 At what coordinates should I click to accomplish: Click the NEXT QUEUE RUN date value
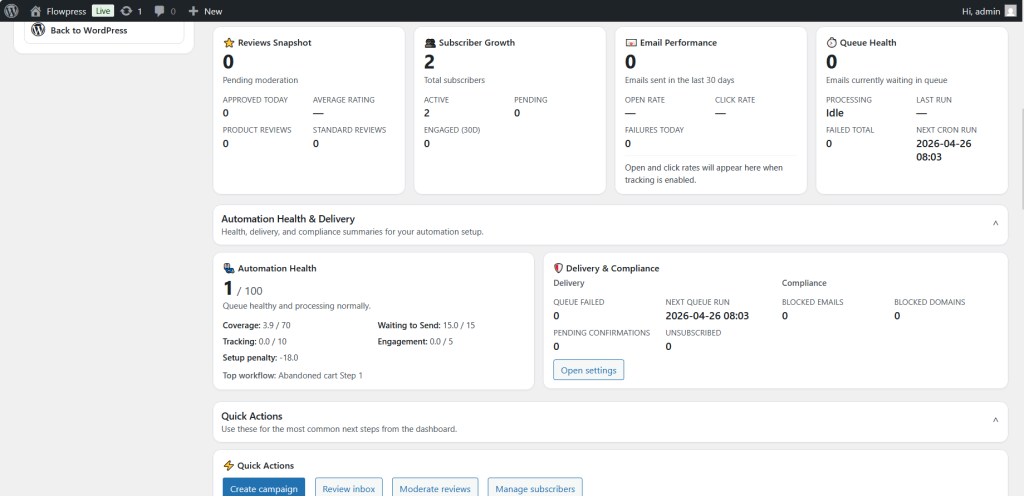coord(707,316)
